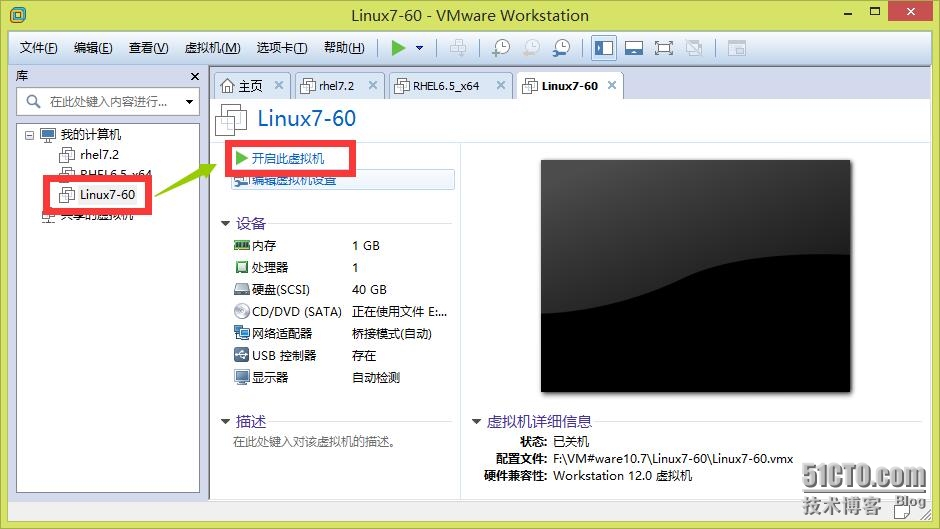Open the 编辑(E) menu

click(x=93, y=48)
